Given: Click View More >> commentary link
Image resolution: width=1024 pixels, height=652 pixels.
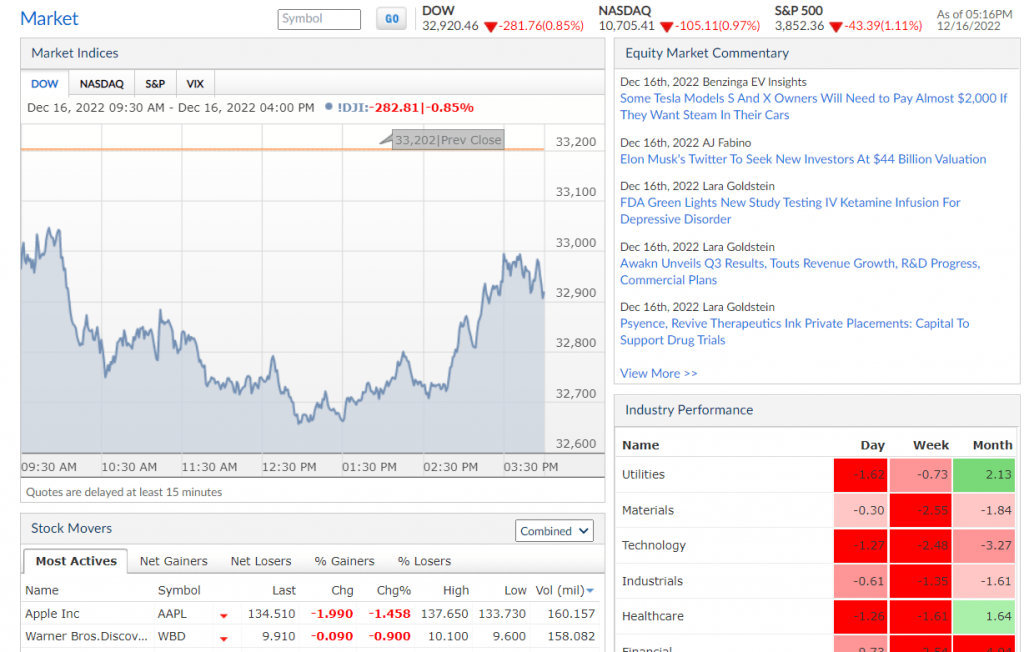Looking at the screenshot, I should coord(658,373).
